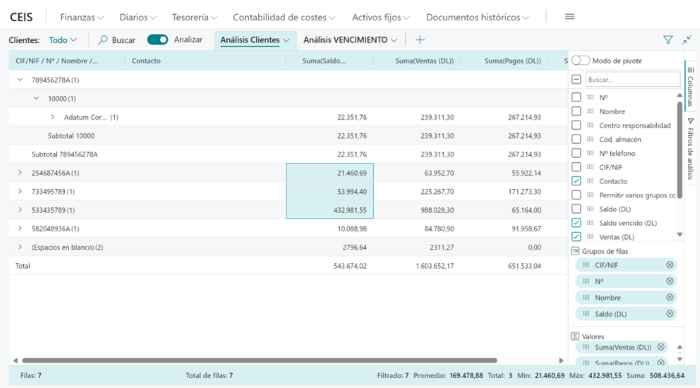700x388 pixels.
Task: Click the collapse arrows icon at top right
Action: point(687,40)
